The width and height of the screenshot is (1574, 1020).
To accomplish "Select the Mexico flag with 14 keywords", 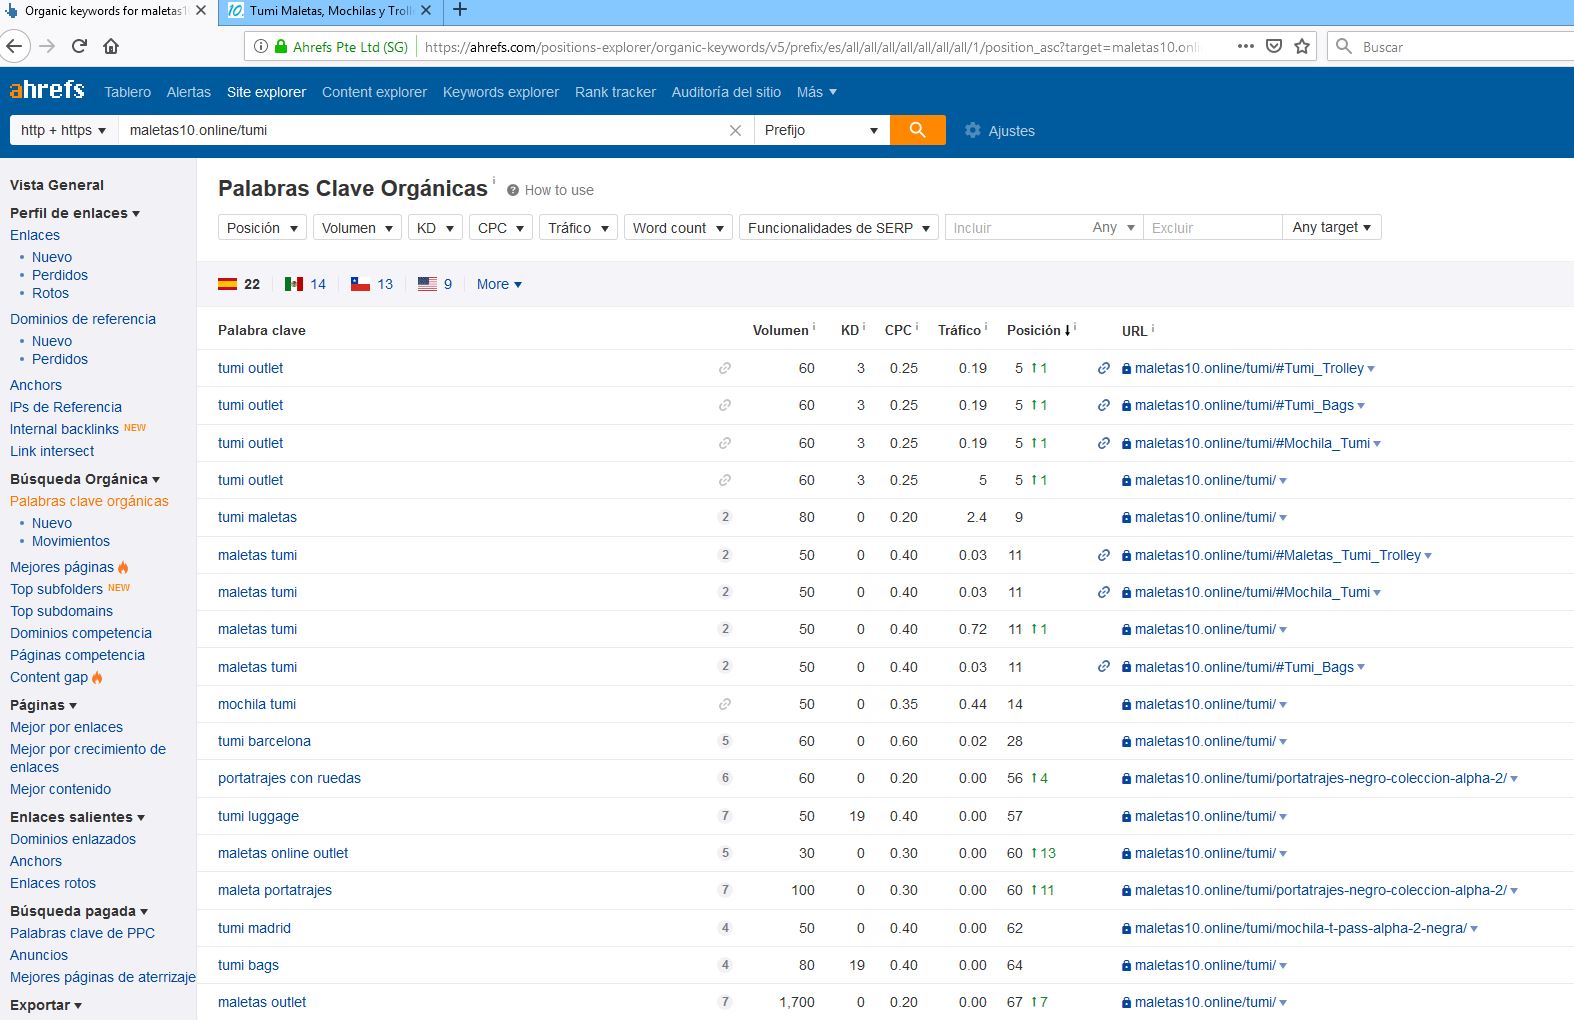I will (305, 284).
